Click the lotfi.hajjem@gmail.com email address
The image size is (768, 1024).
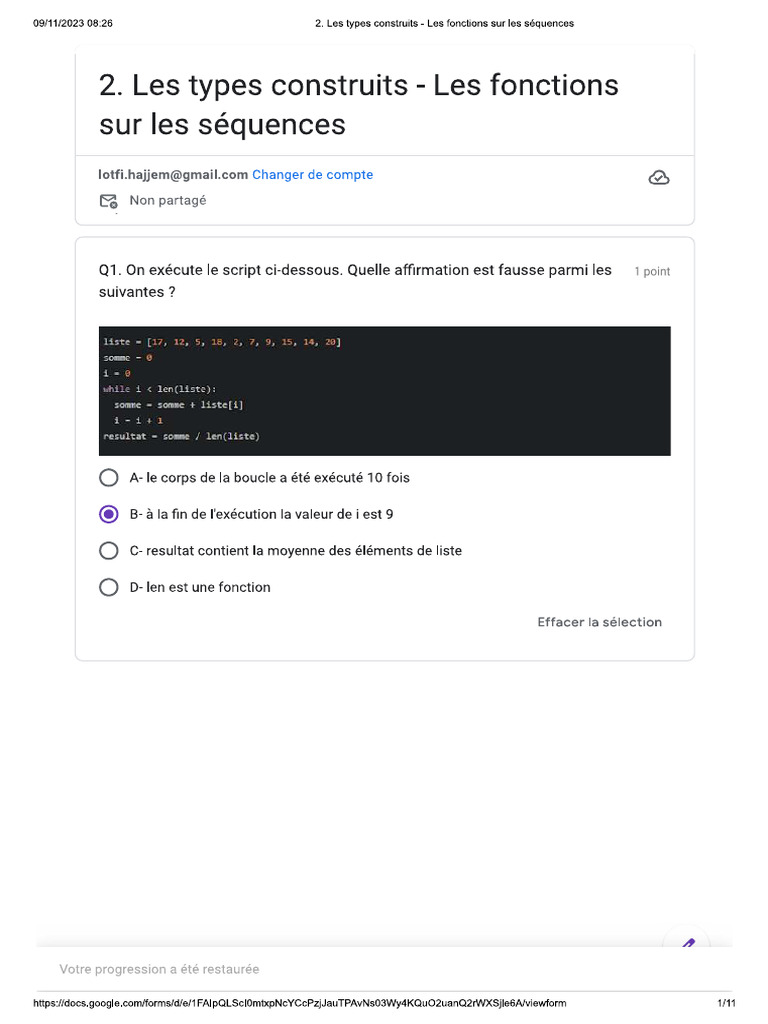173,175
